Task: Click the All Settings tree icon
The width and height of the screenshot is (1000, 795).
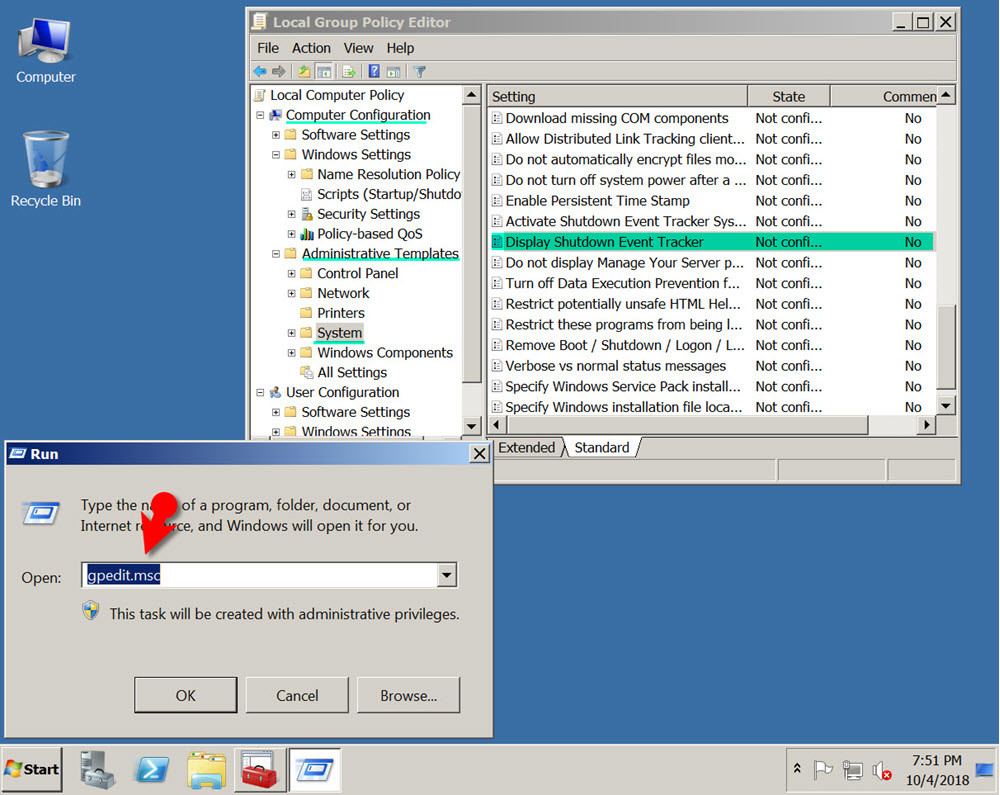Action: click(307, 372)
